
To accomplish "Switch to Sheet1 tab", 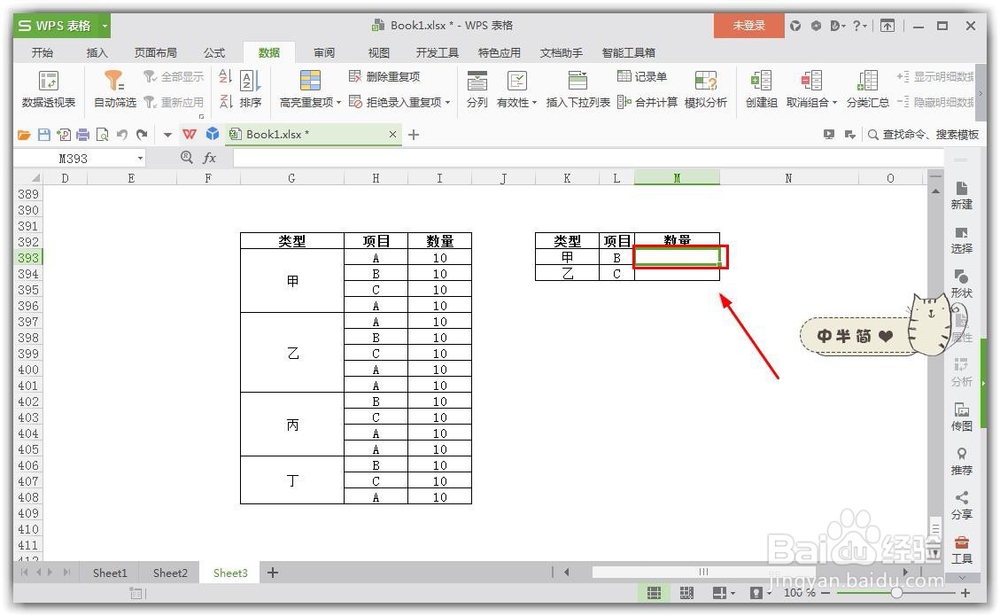I will (x=110, y=573).
